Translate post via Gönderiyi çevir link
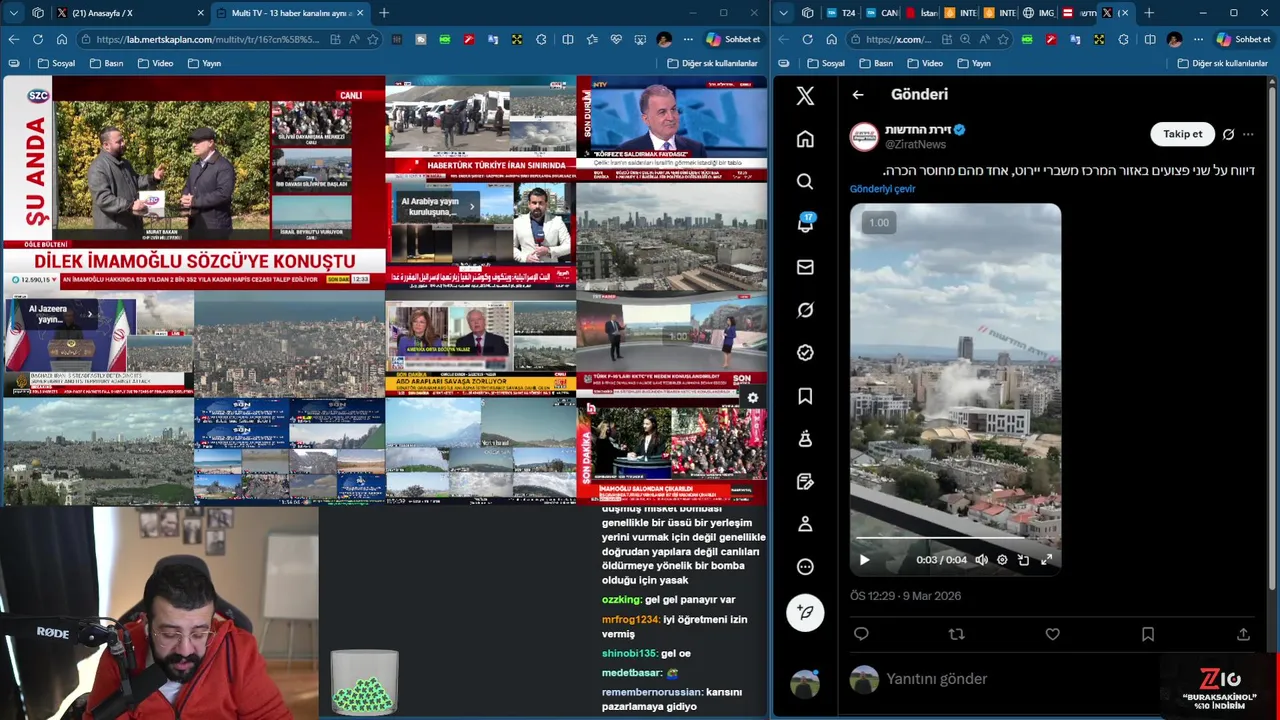1280x720 pixels. point(882,189)
